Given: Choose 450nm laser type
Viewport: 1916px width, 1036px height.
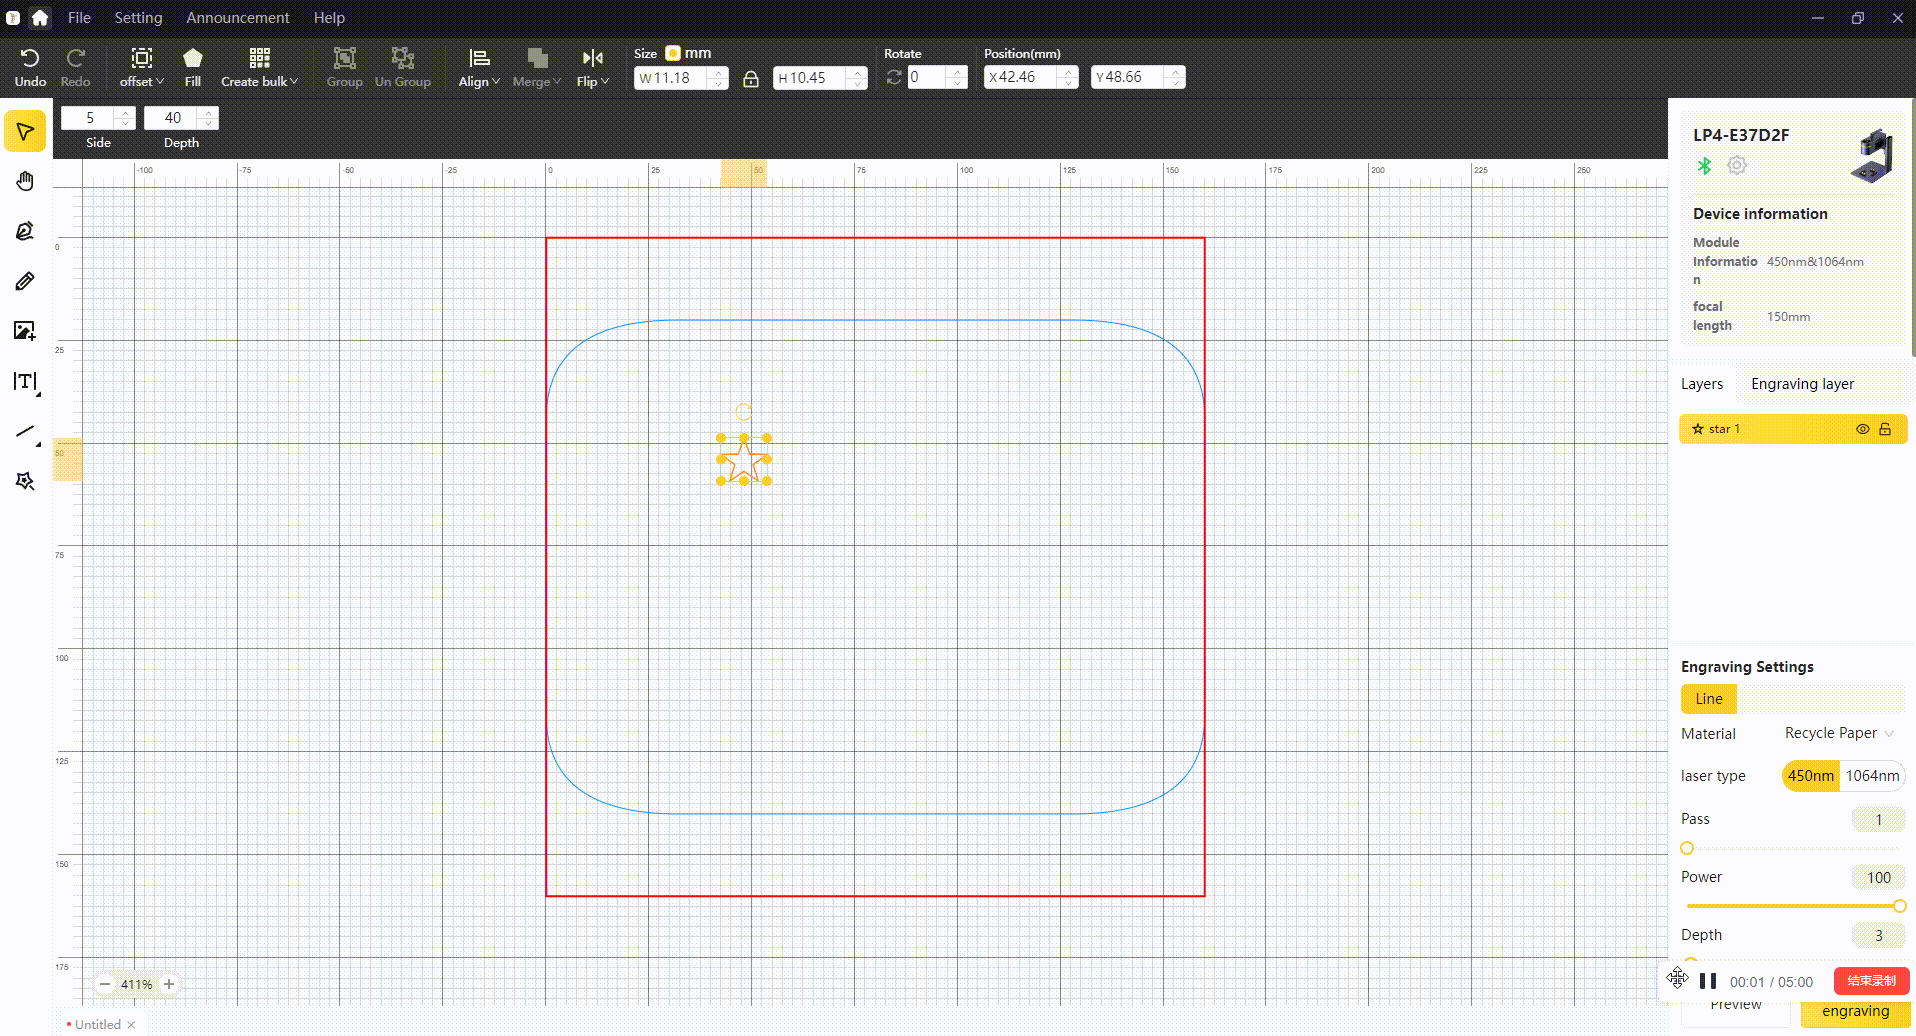Looking at the screenshot, I should pos(1811,776).
